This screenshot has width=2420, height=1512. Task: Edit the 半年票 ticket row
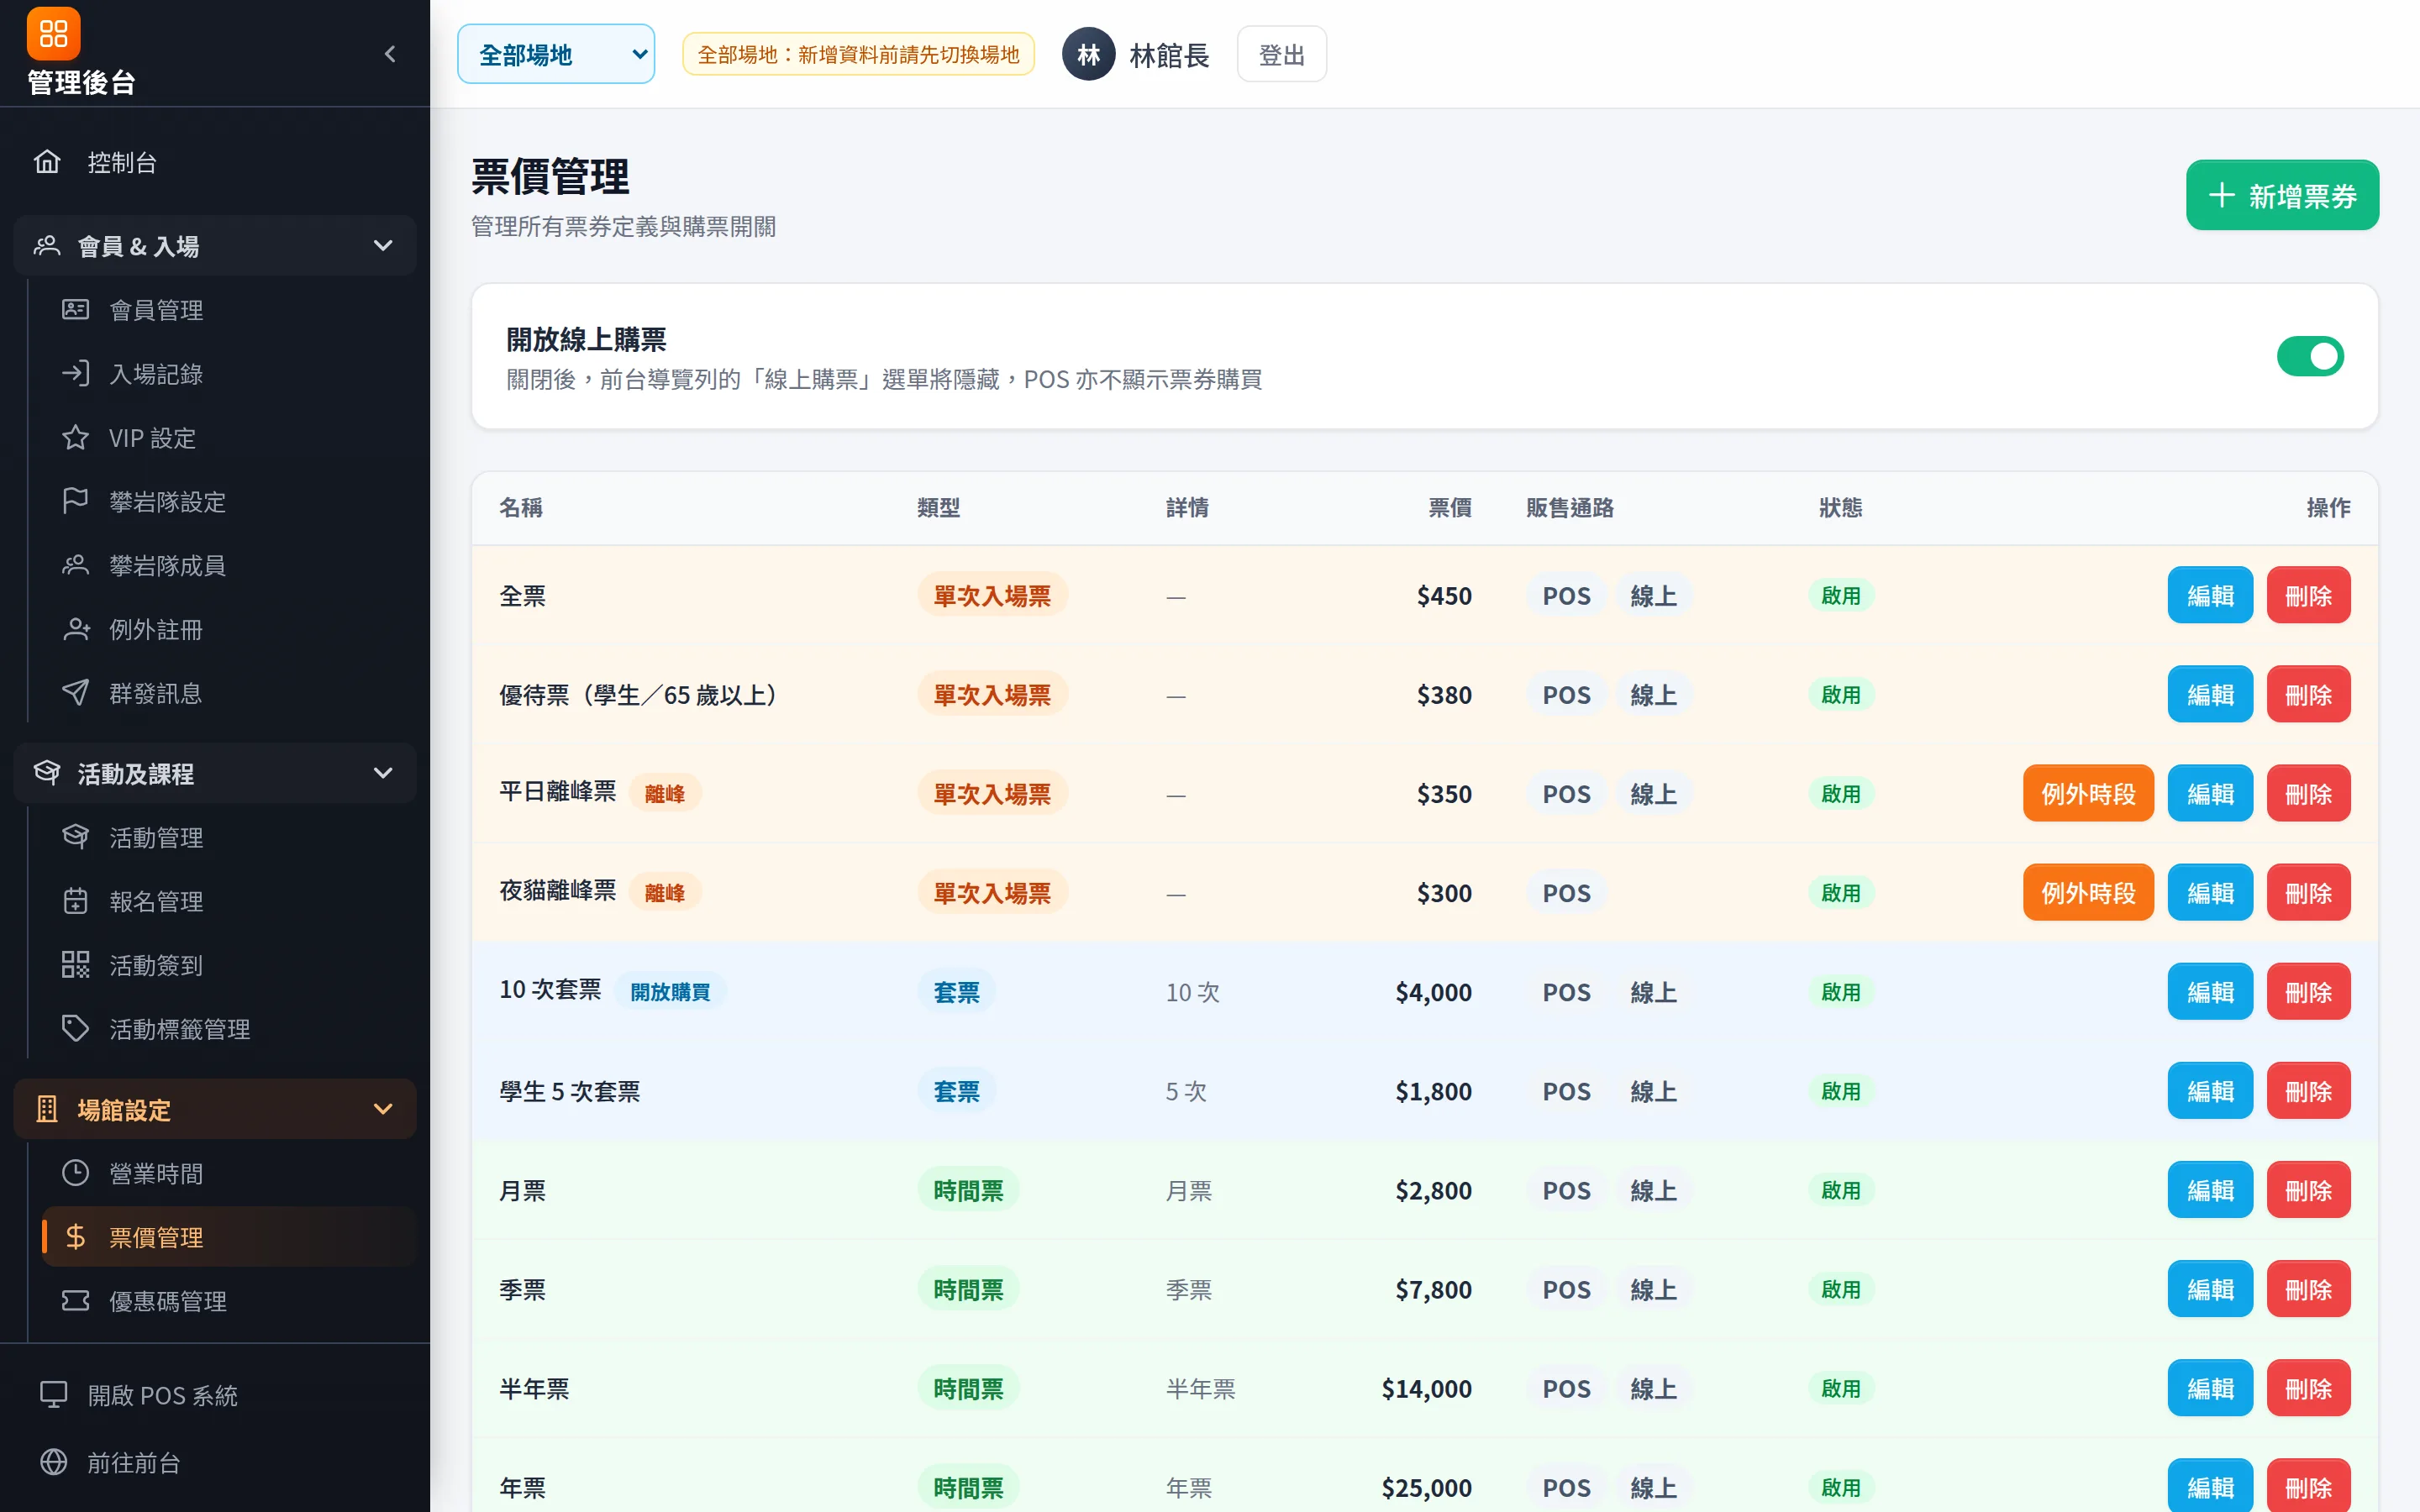(2210, 1388)
